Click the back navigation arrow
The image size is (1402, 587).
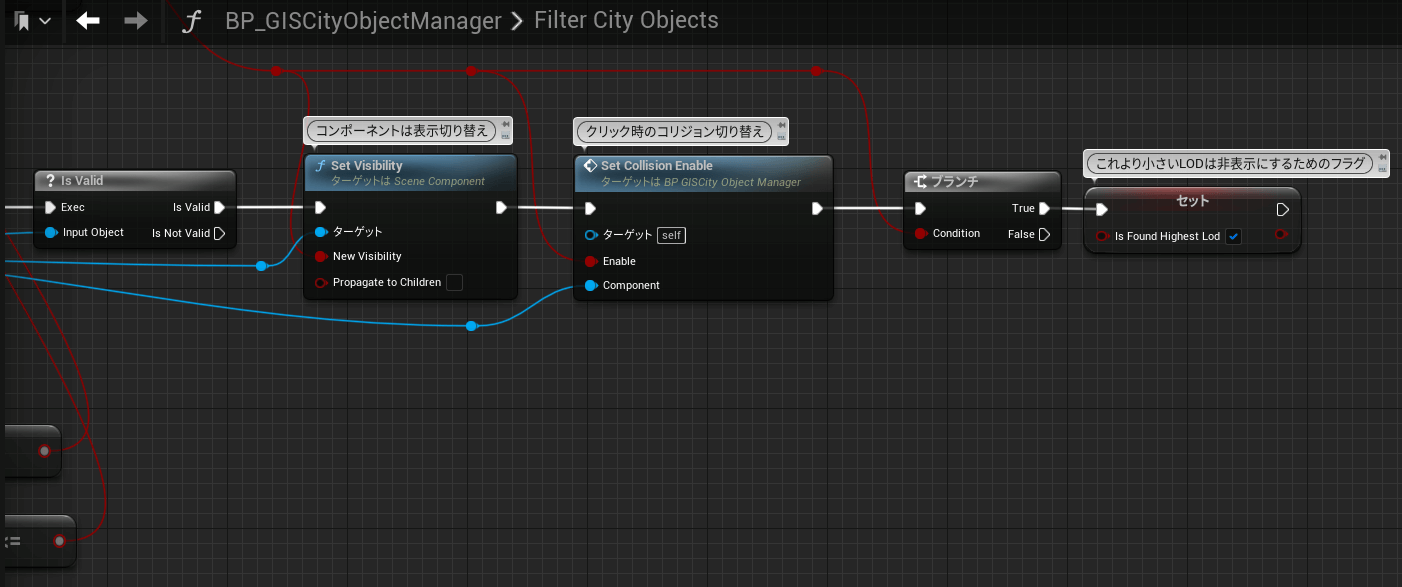click(88, 21)
